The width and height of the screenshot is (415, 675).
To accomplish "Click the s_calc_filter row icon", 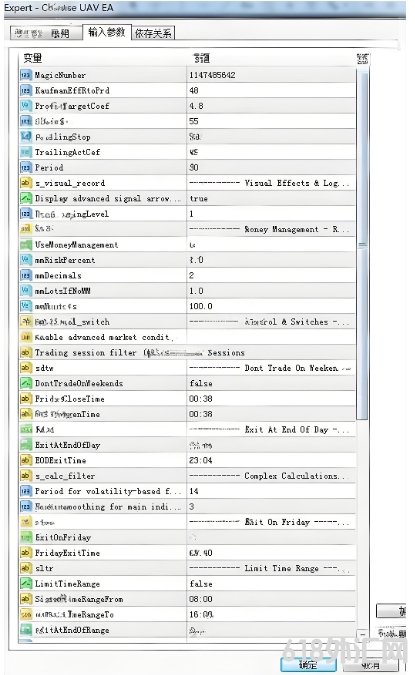I will tap(26, 476).
